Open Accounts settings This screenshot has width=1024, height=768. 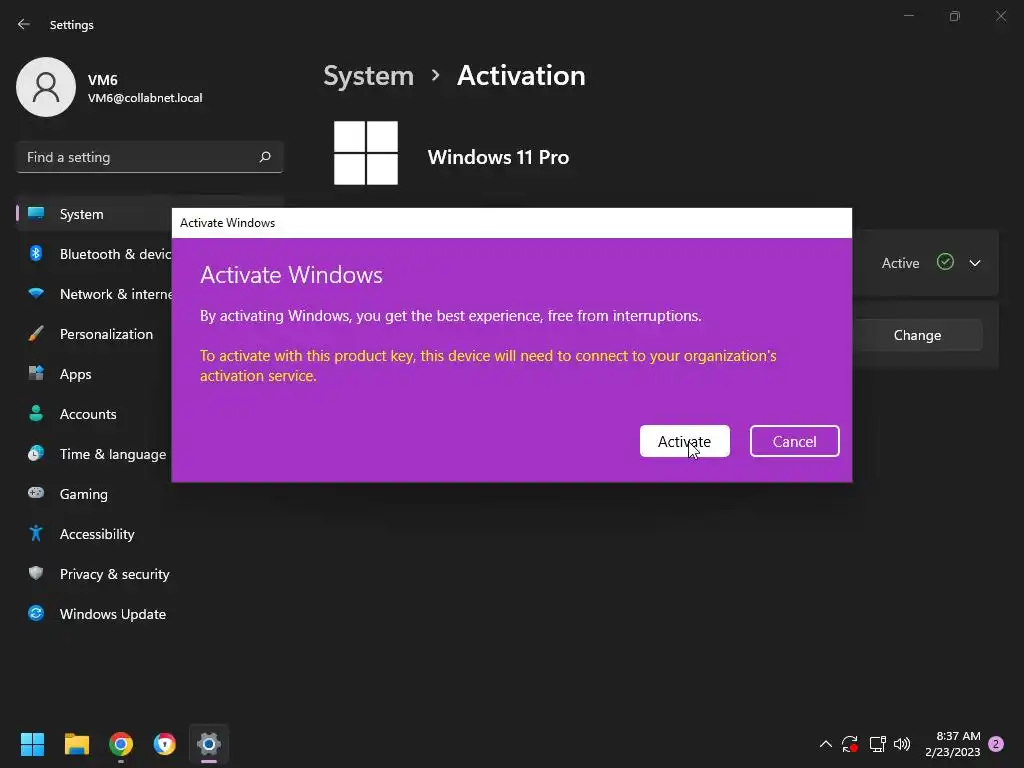click(x=94, y=414)
